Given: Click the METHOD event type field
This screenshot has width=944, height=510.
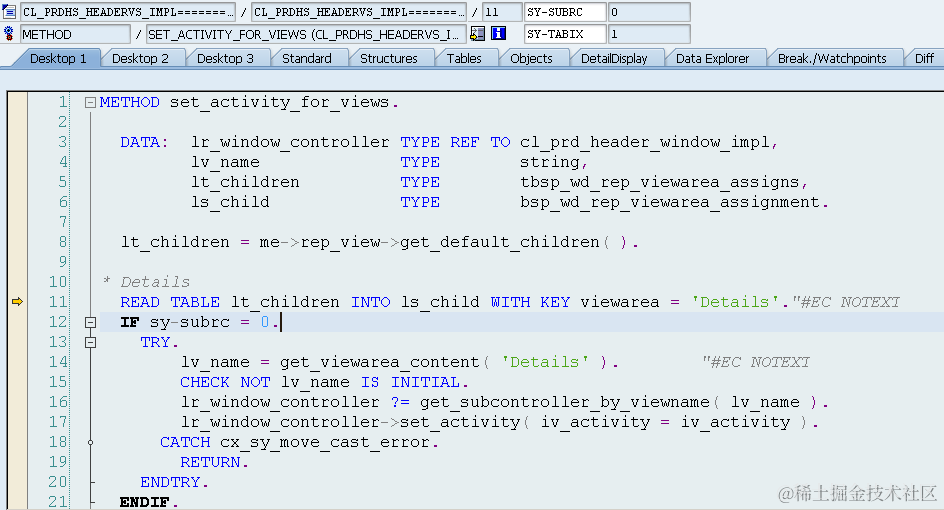Looking at the screenshot, I should pos(75,34).
